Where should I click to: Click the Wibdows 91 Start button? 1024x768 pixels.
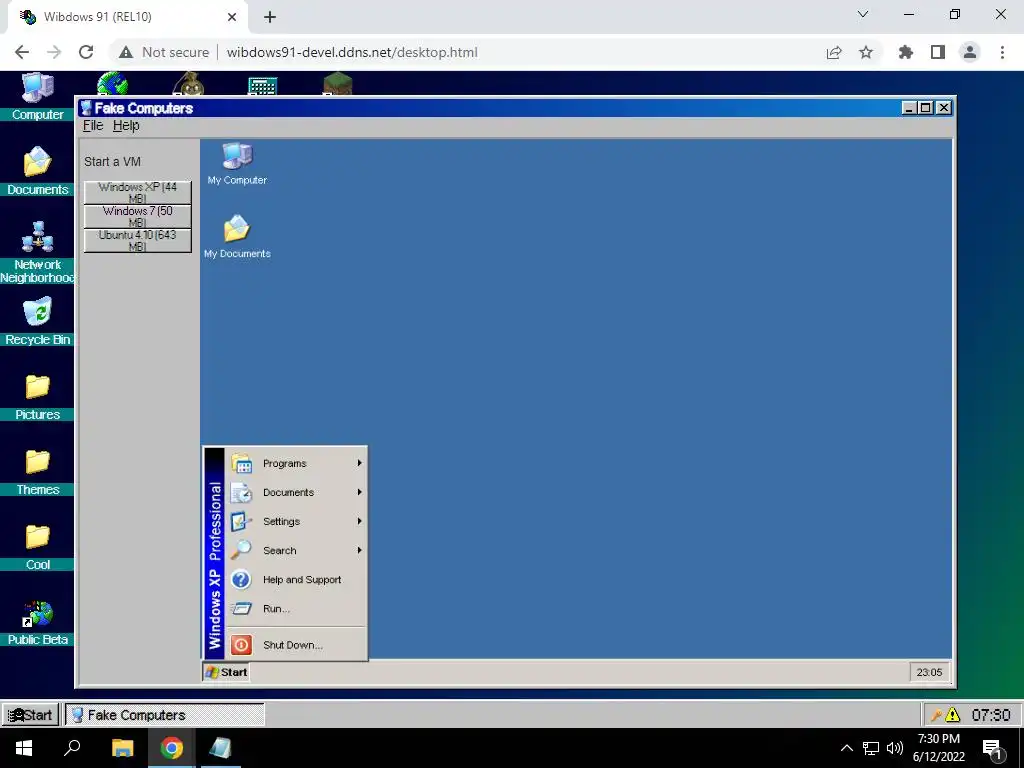(x=31, y=715)
